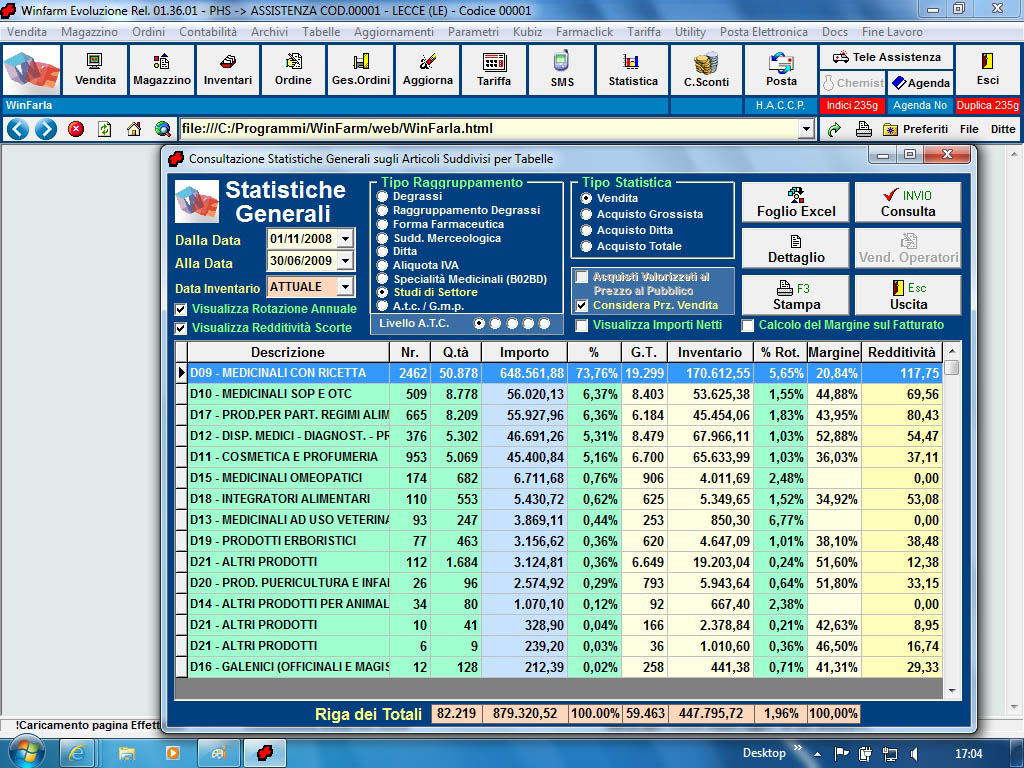Open the Farmaclick menu
This screenshot has width=1024, height=768.
coord(584,32)
